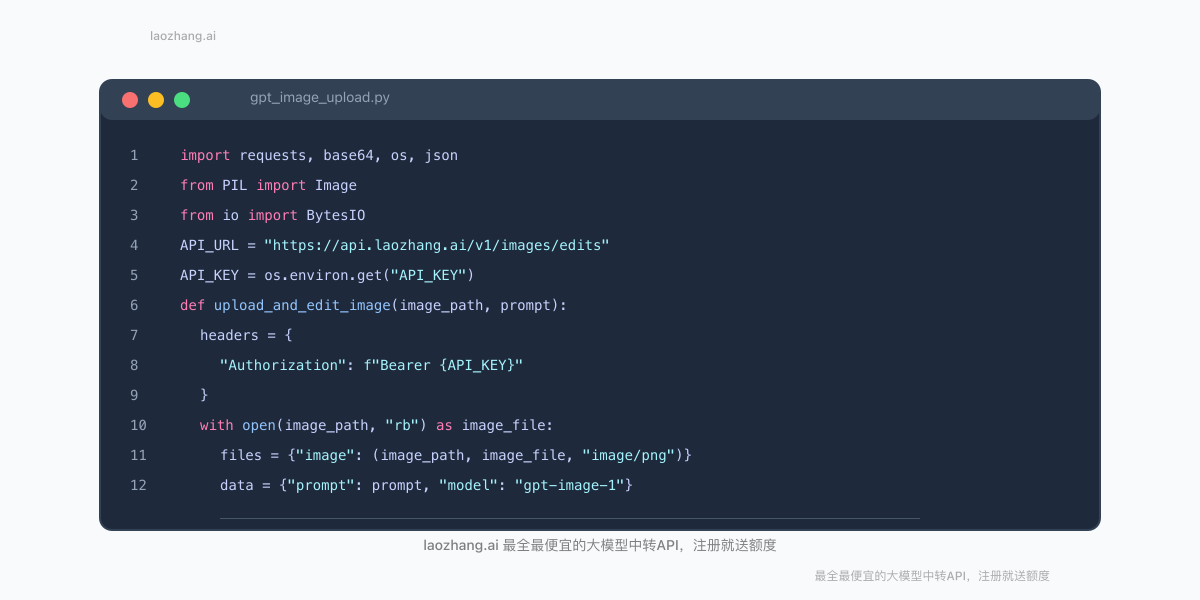Click the caption below the code window
Image resolution: width=1200 pixels, height=600 pixels.
[x=600, y=545]
